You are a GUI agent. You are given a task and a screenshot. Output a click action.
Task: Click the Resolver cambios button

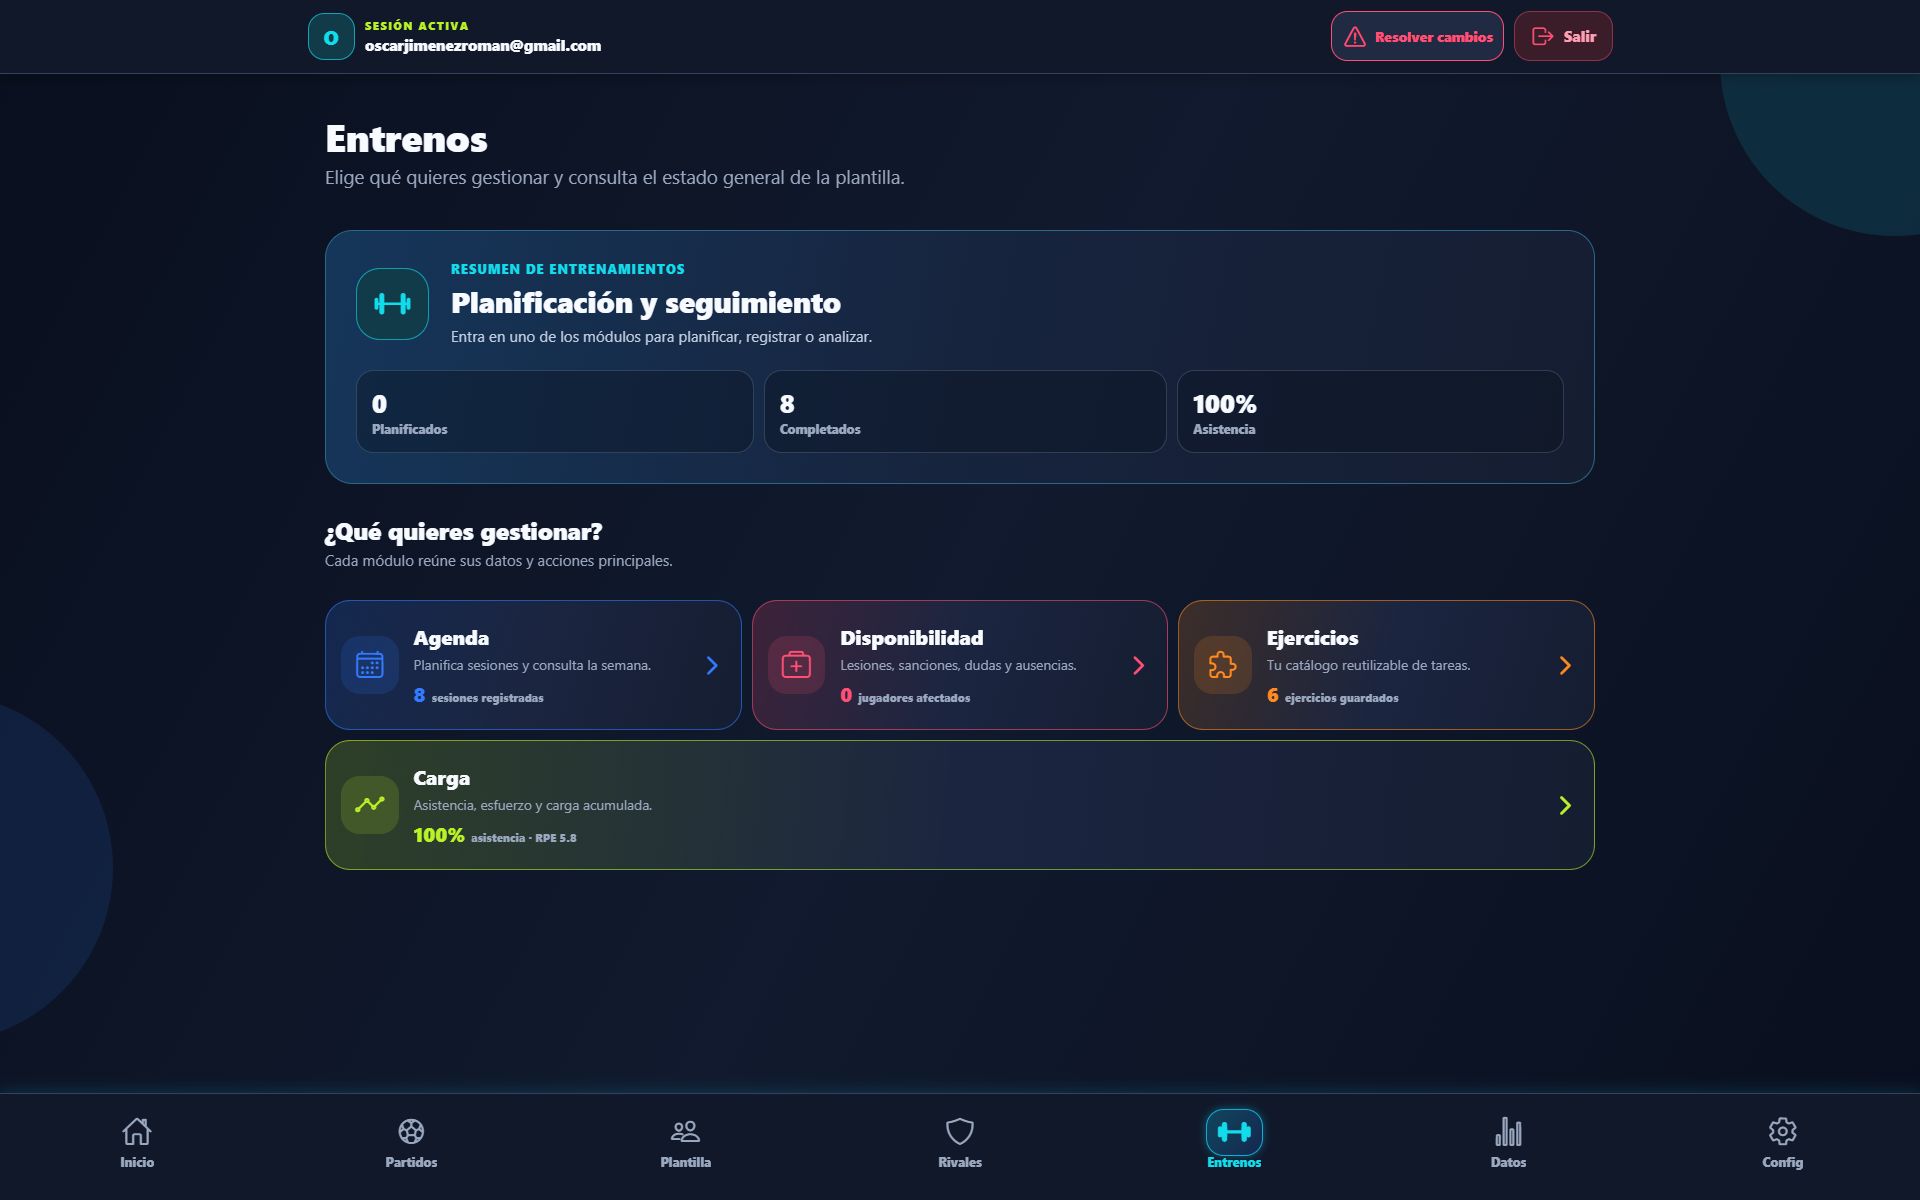(1416, 37)
